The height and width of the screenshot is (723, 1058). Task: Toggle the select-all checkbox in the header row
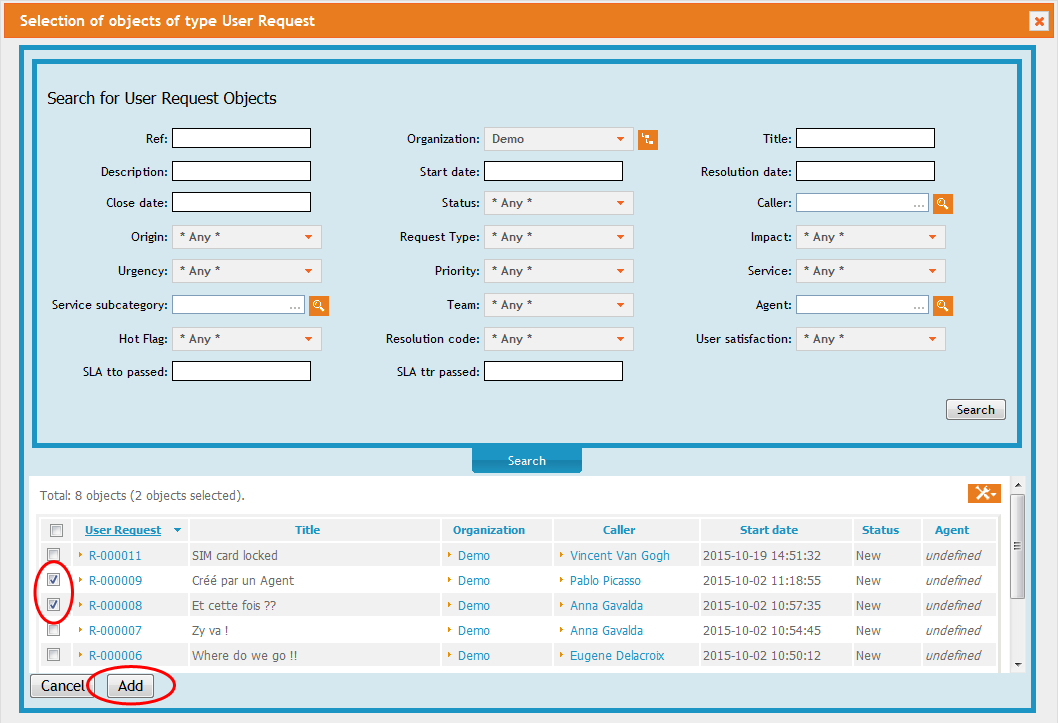coord(56,530)
